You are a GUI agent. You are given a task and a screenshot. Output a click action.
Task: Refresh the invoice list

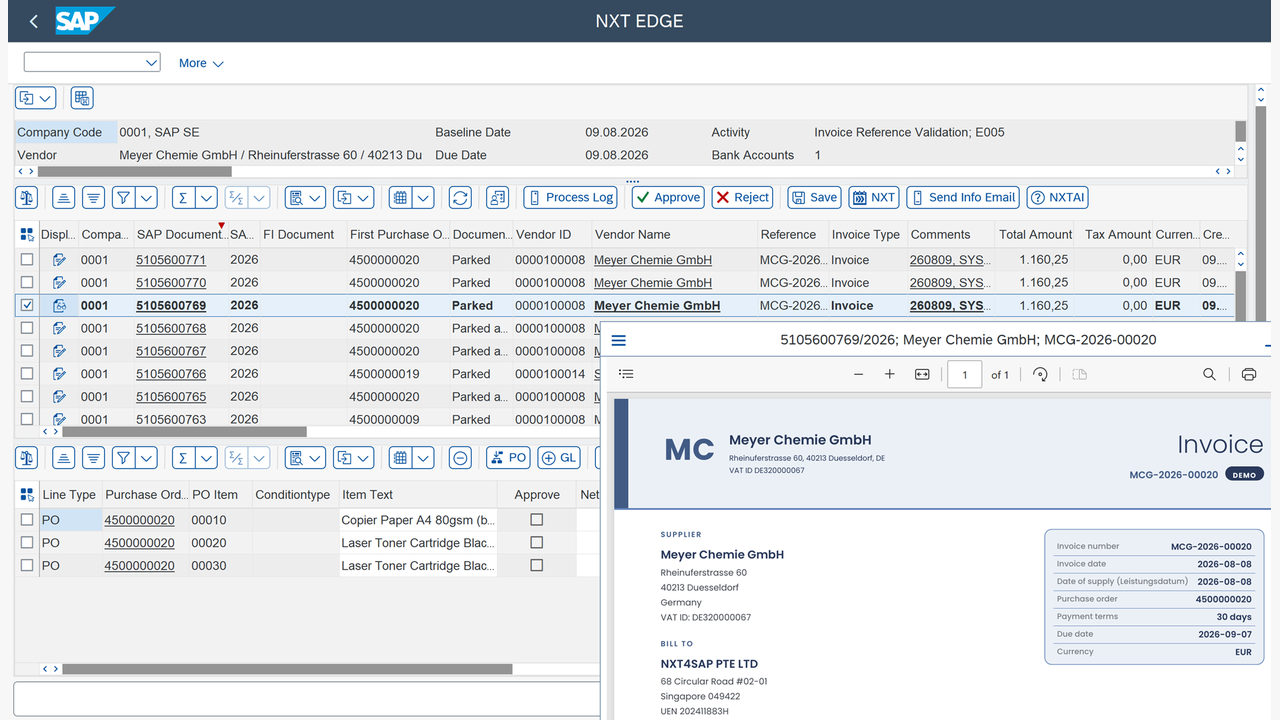(x=460, y=198)
